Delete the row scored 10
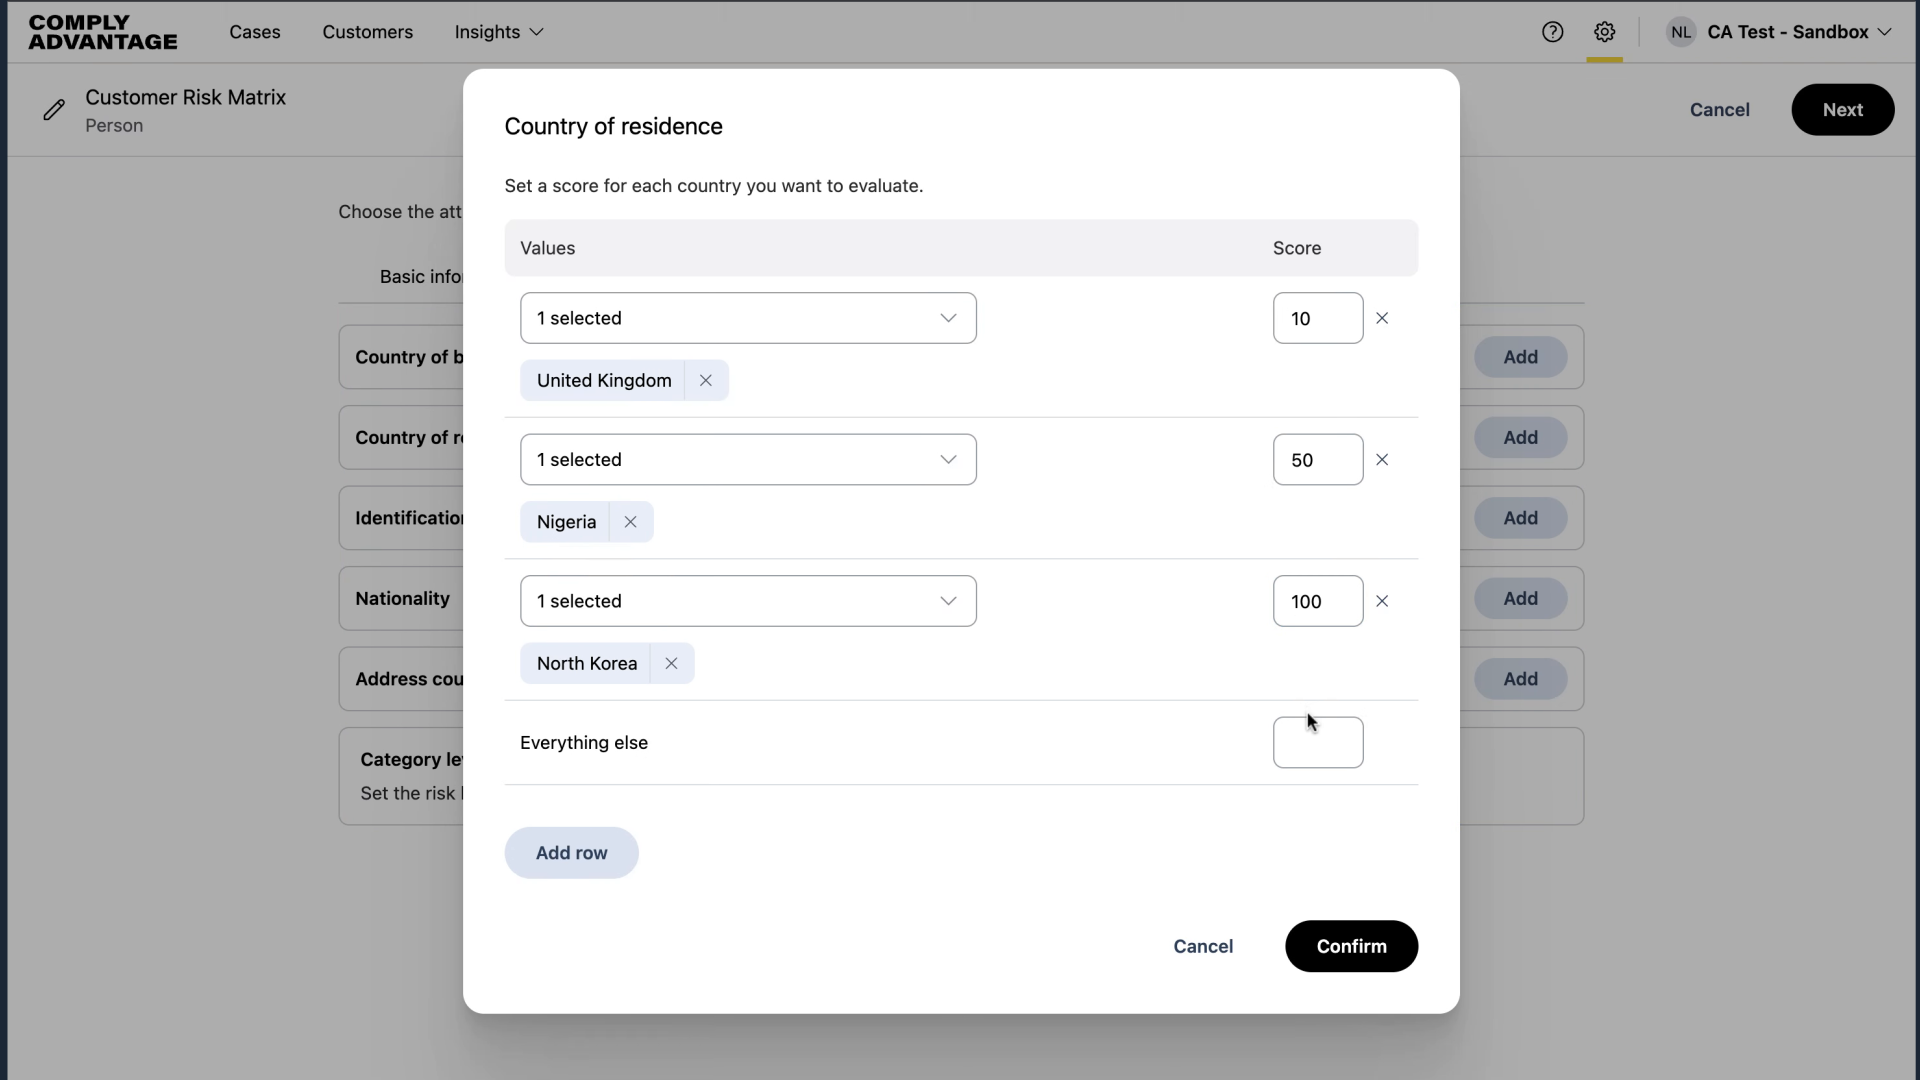Screen dimensions: 1920x1080 pos(1382,318)
